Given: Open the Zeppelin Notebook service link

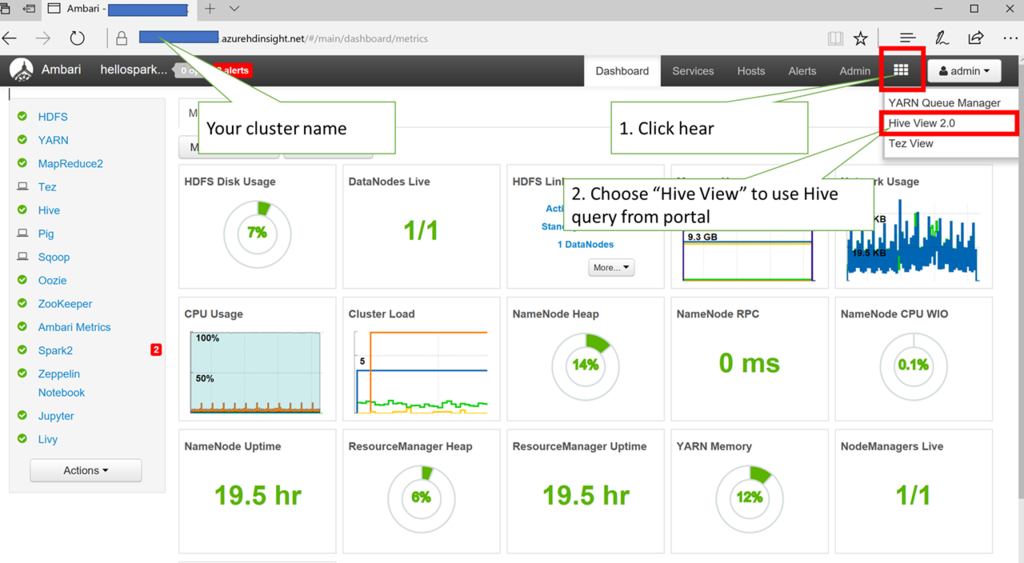Looking at the screenshot, I should pyautogui.click(x=61, y=383).
